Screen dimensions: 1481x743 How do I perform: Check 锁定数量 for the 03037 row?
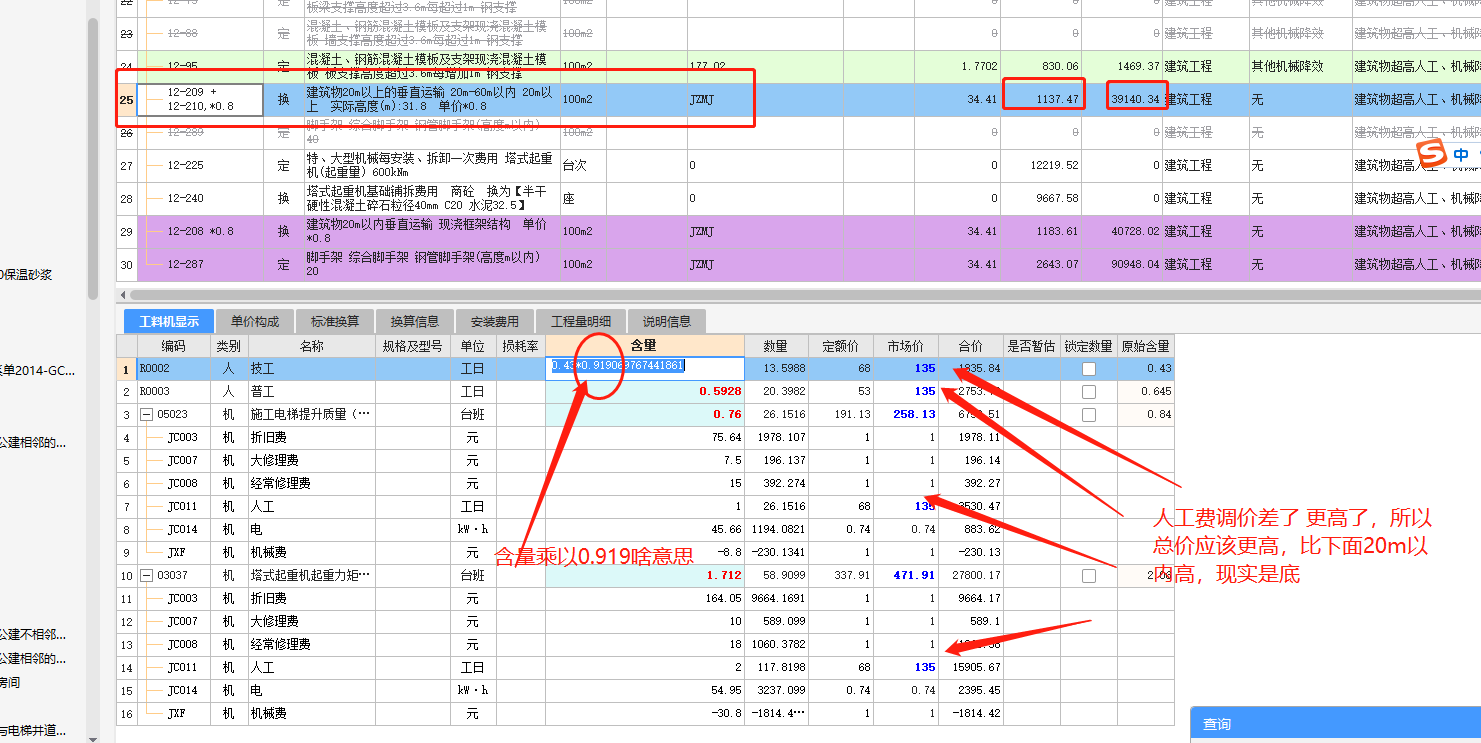[x=1088, y=576]
